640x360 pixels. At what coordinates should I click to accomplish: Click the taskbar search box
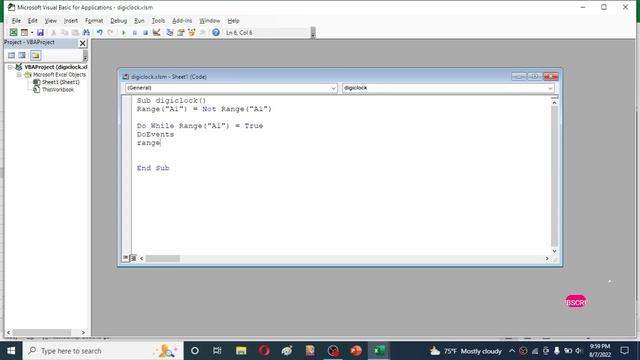[103, 351]
